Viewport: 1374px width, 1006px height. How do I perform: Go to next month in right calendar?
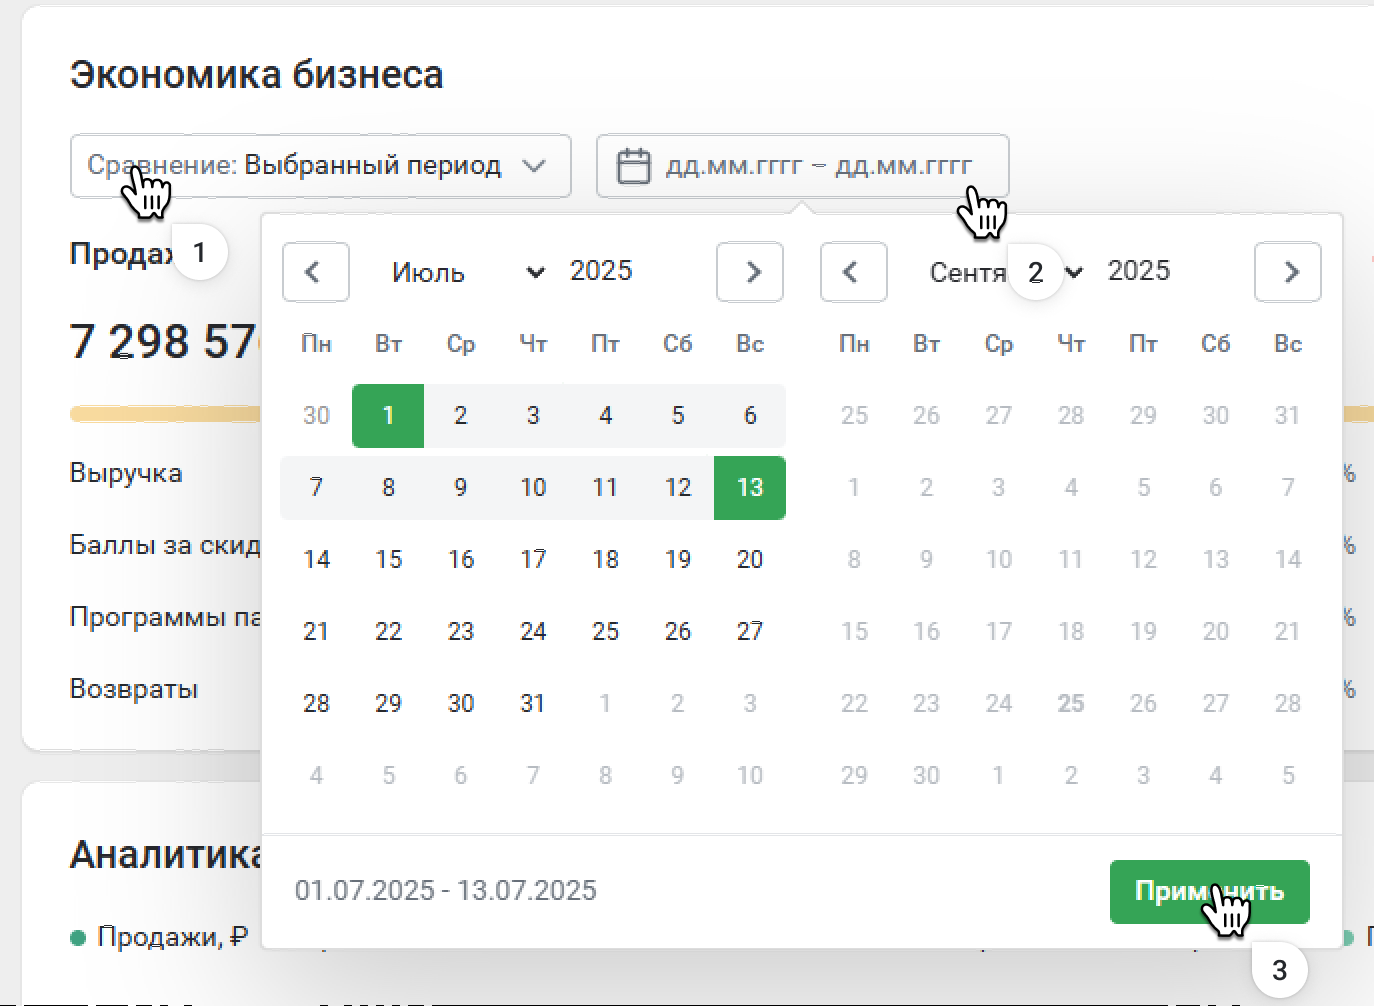(x=1288, y=272)
